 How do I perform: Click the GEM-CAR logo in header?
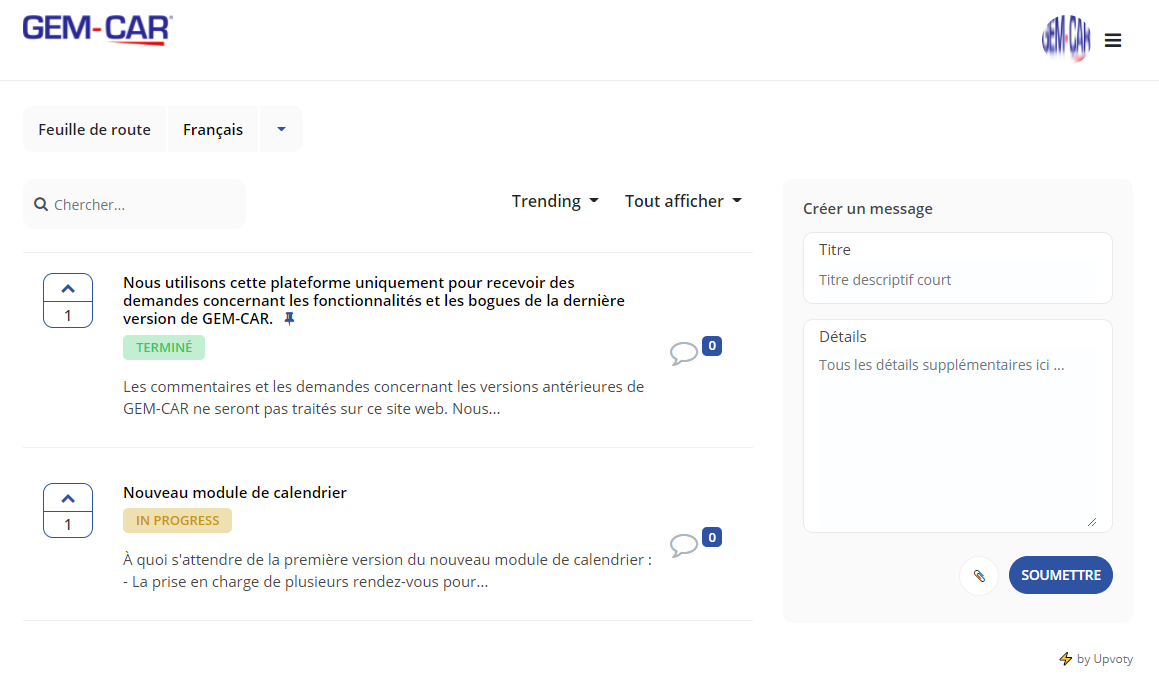coord(98,30)
